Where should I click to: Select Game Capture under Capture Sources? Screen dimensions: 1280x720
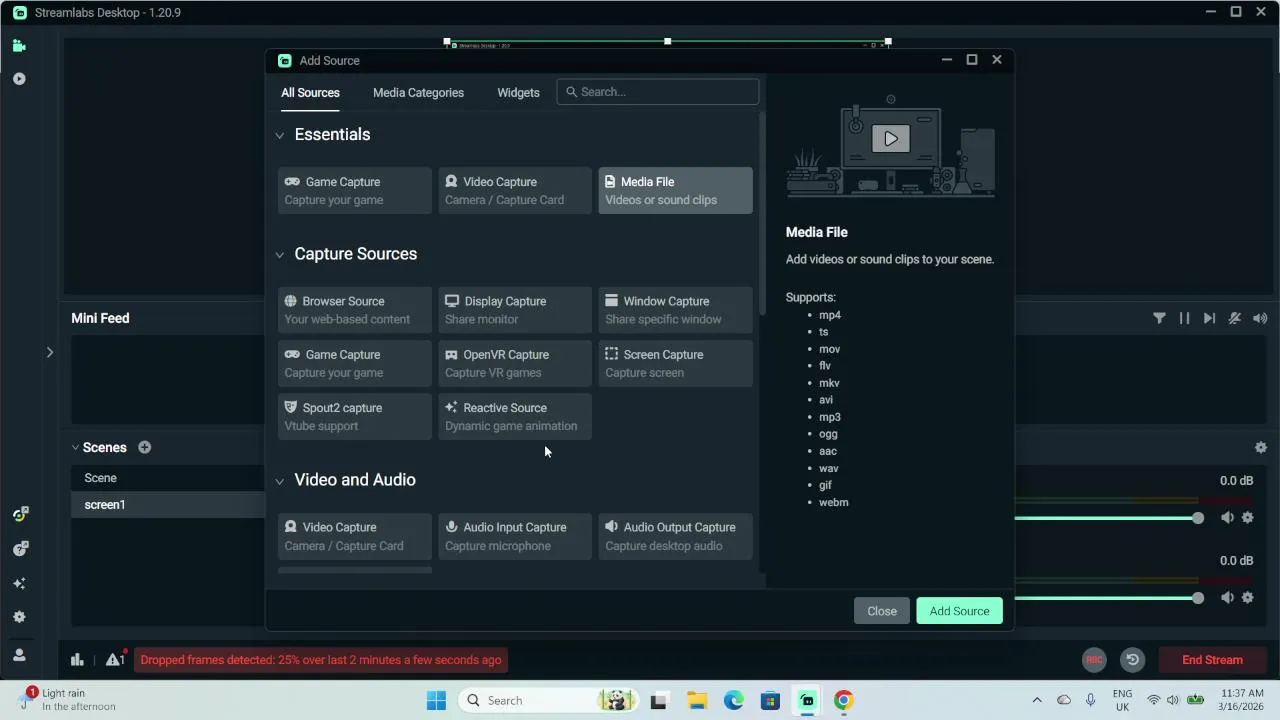[x=355, y=363]
